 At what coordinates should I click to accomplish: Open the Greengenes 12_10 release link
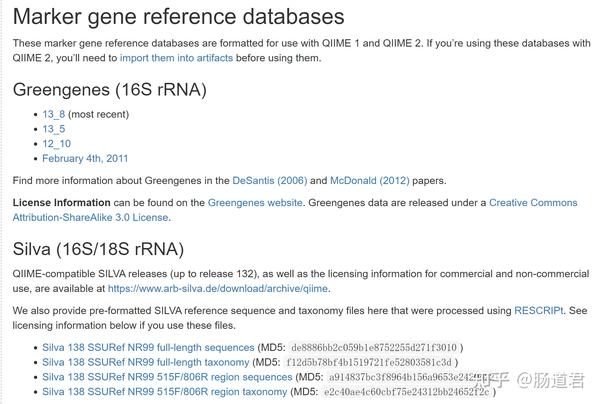(57, 144)
